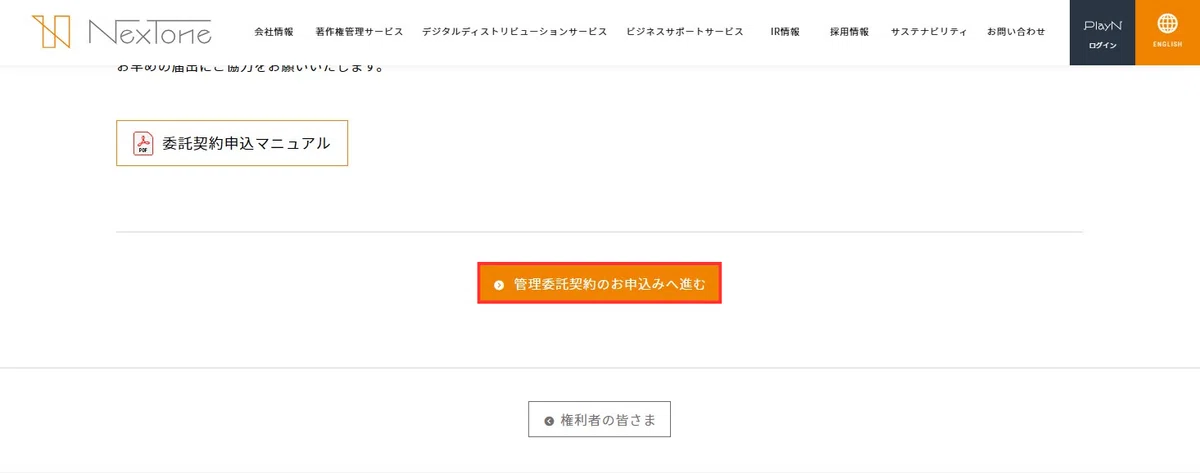Click the back arrow icon beside 権利者の皆さま
The height and width of the screenshot is (473, 1200).
pyautogui.click(x=549, y=421)
